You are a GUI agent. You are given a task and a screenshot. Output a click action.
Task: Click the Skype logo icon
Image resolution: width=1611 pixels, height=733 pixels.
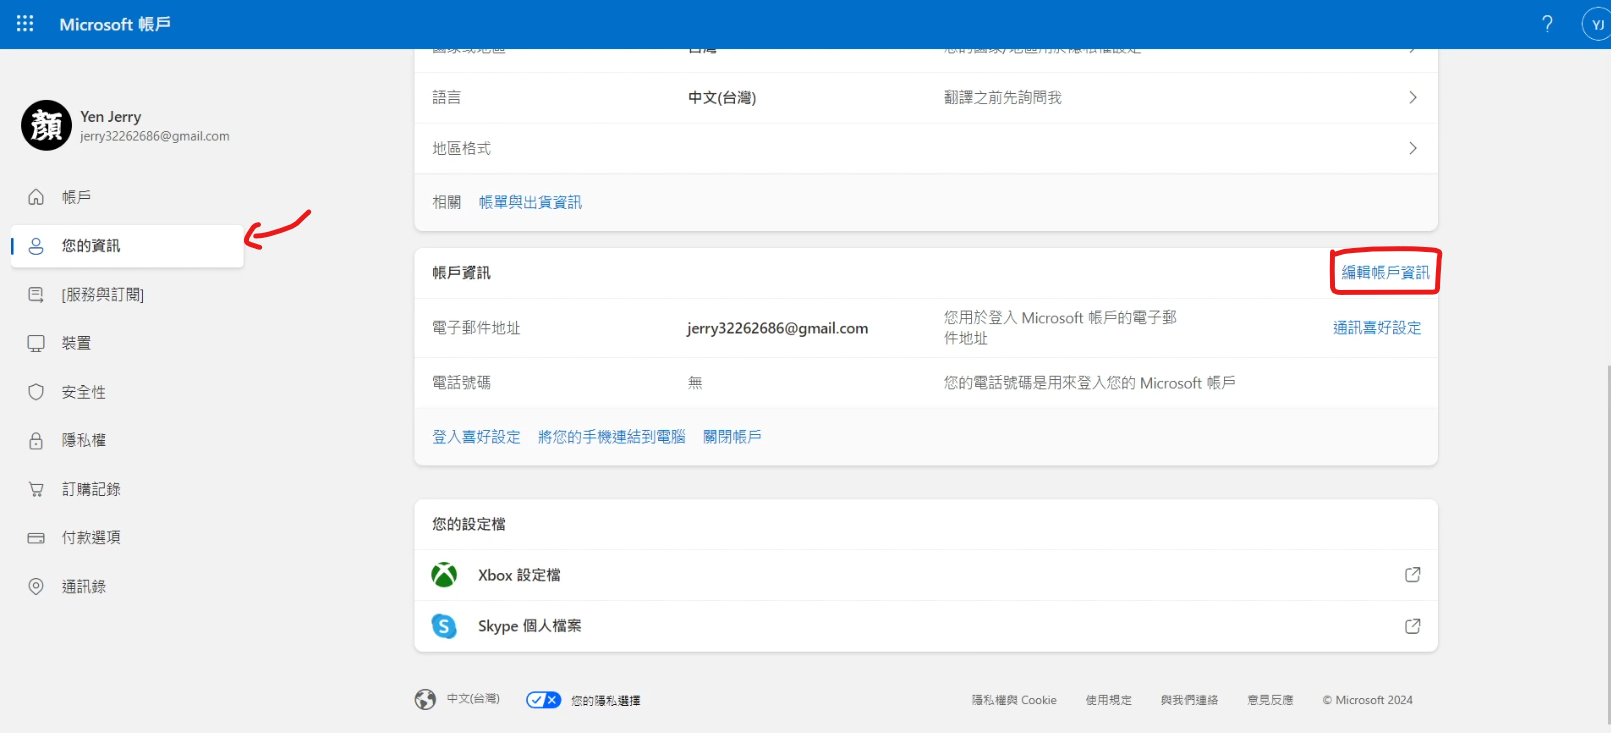444,626
